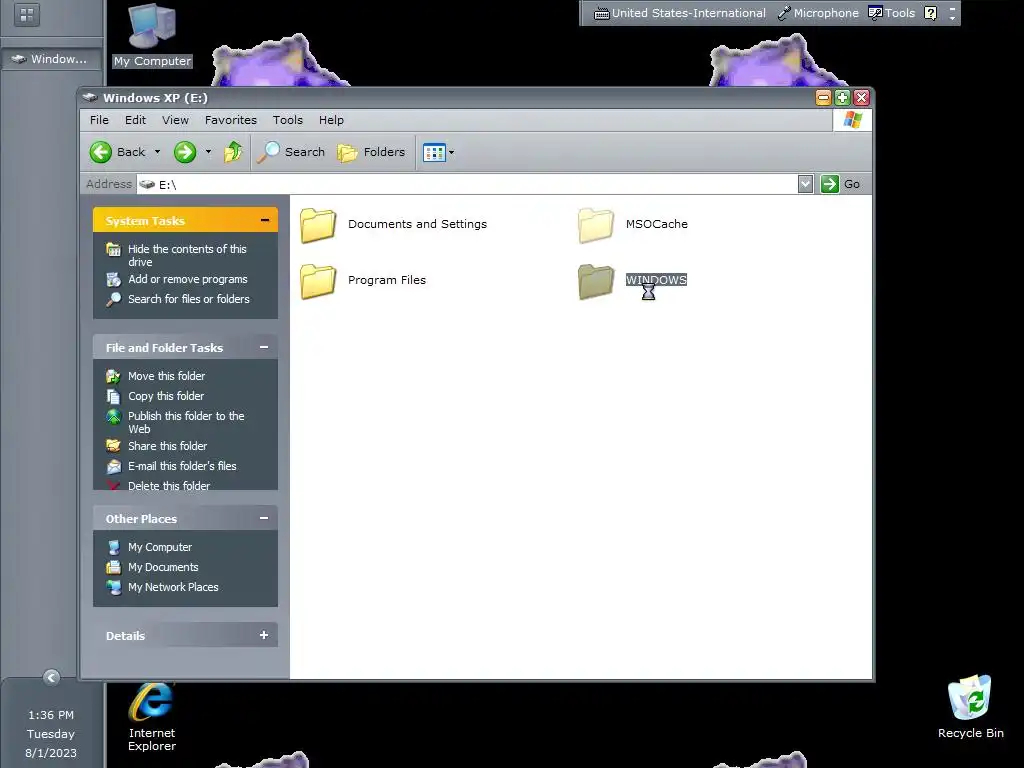Screen dimensions: 1024x768
Task: Click Search for files or folders link
Action: (189, 299)
